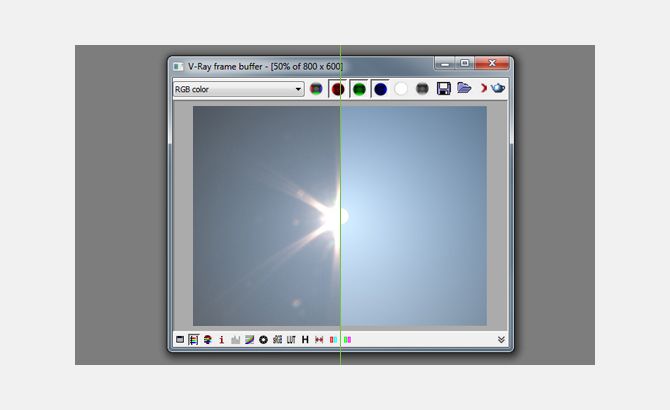Click the V-Ray frame buffer window icon

point(178,67)
